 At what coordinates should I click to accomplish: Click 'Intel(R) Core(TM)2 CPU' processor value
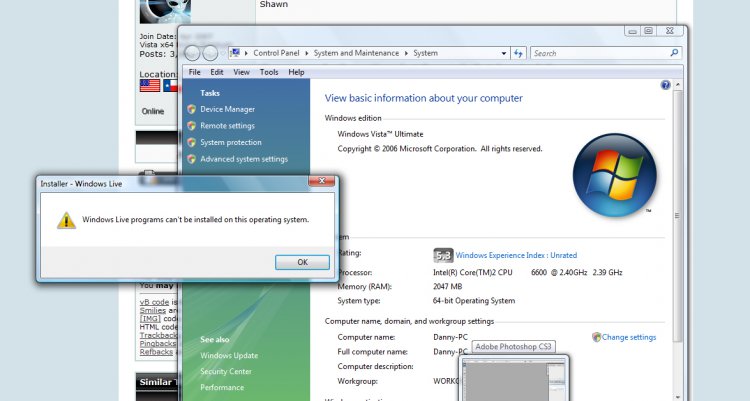click(473, 272)
